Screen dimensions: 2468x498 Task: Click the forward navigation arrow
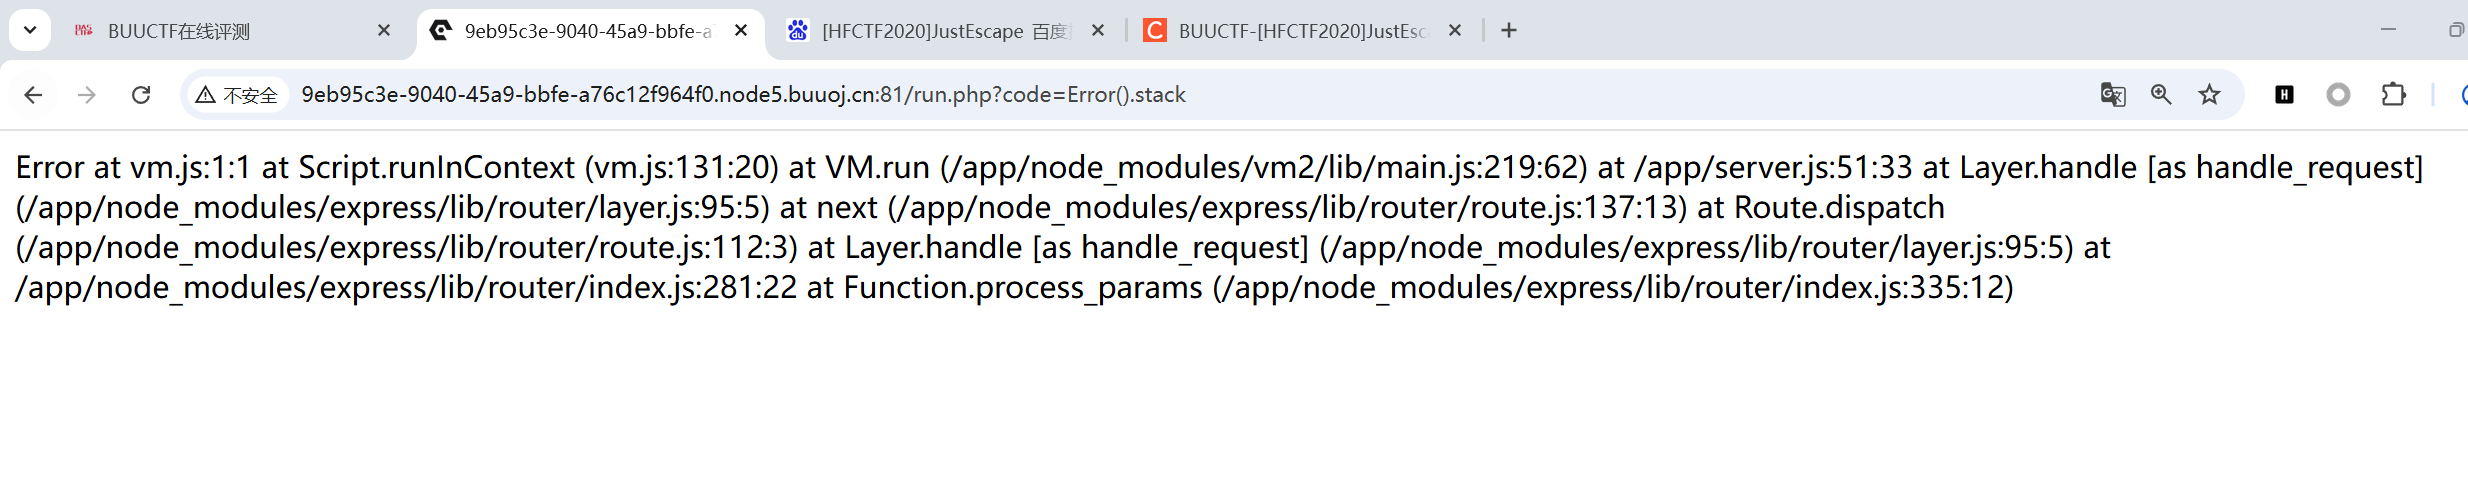(87, 95)
